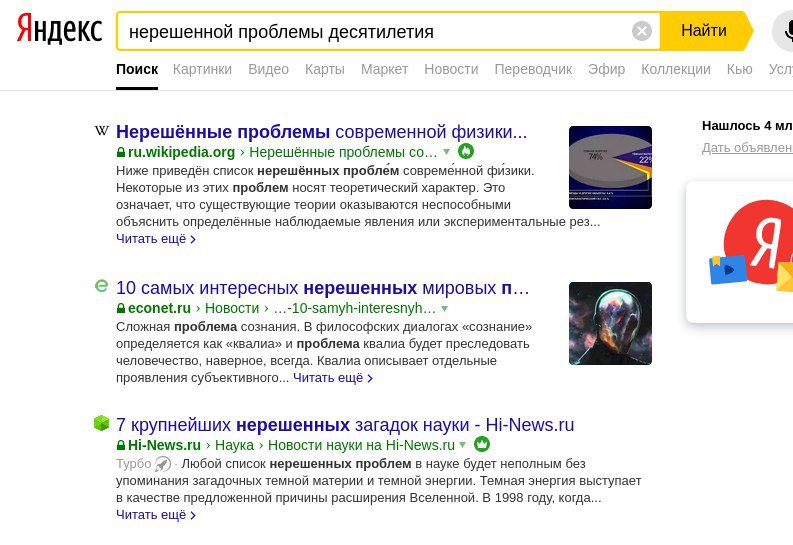Viewport: 793px width, 545px height.
Task: Clear the search query with the X icon
Action: coord(641,31)
